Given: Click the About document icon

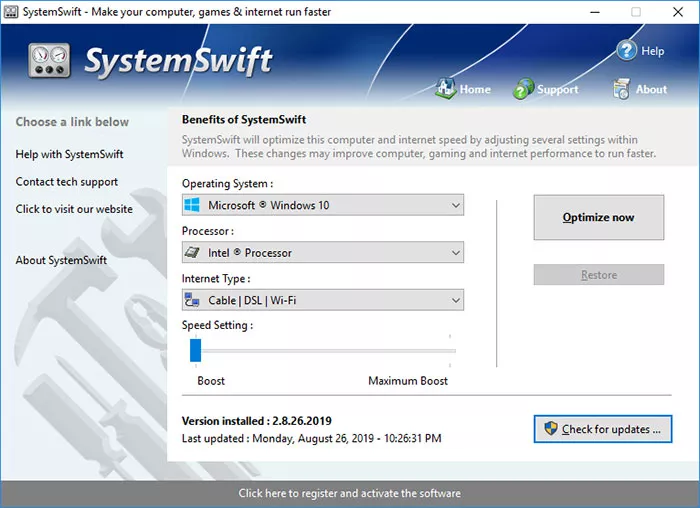Looking at the screenshot, I should click(621, 88).
